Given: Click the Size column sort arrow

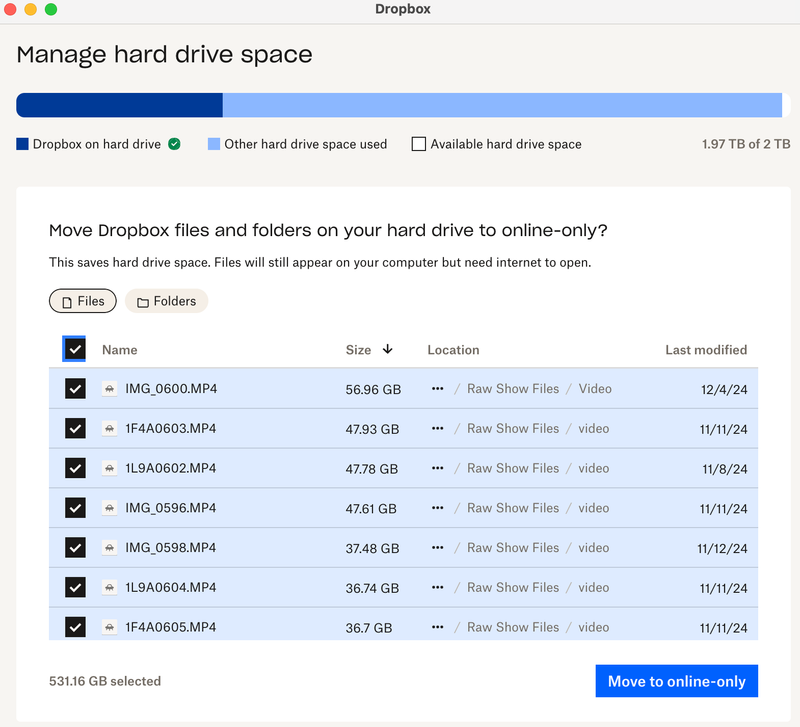Looking at the screenshot, I should pyautogui.click(x=387, y=350).
